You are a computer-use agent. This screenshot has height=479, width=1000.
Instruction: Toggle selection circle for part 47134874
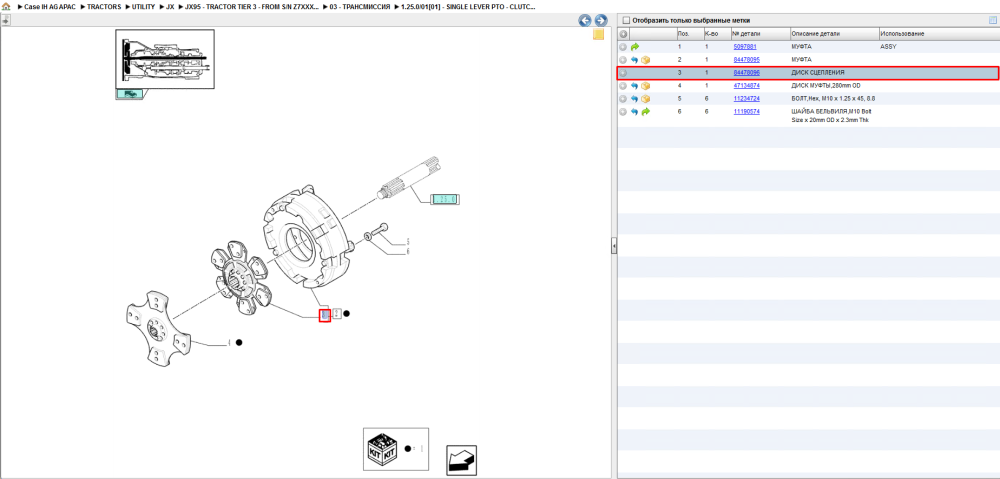coord(623,85)
